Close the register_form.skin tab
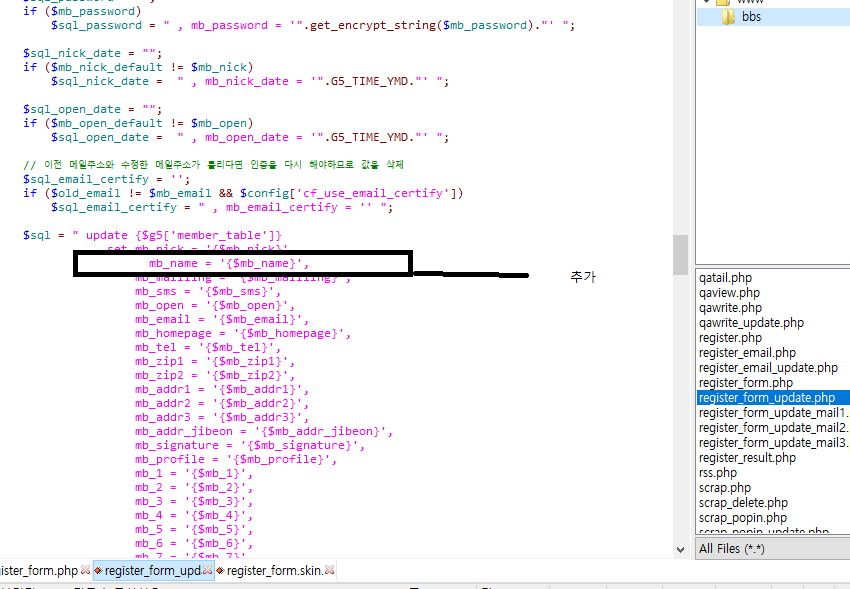Viewport: 850px width, 589px height. coord(329,571)
